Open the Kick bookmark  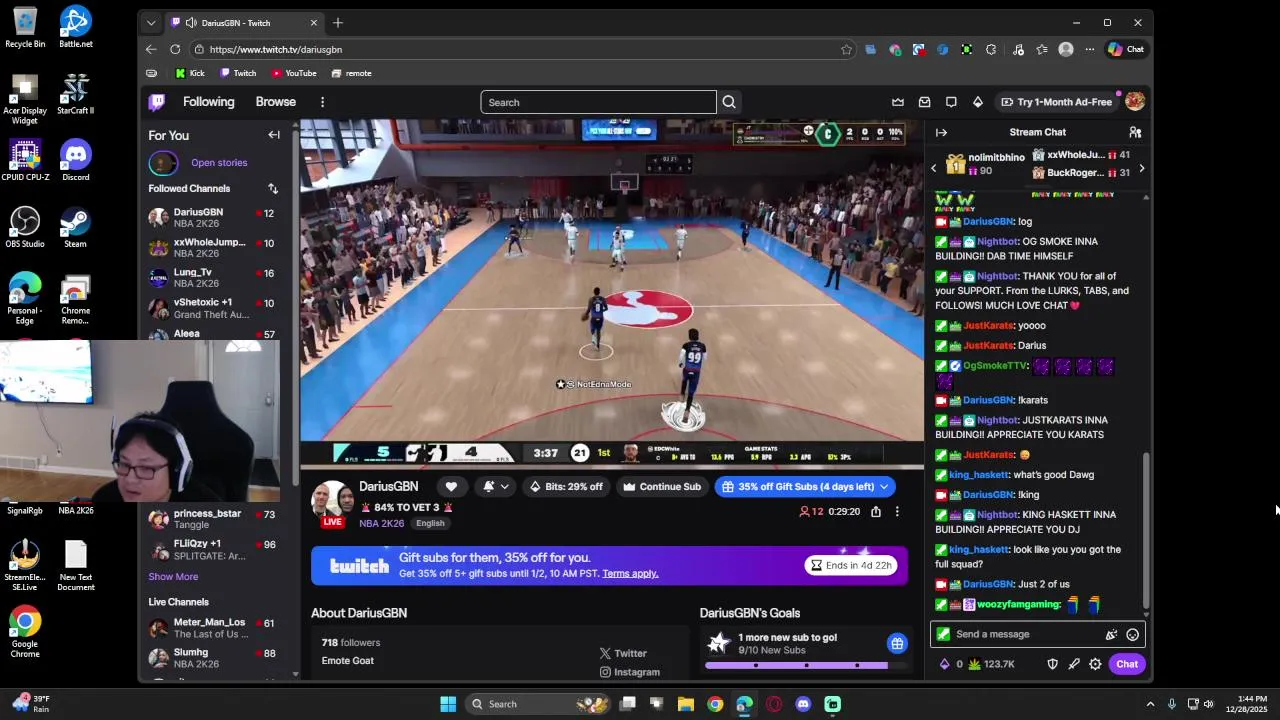pos(189,73)
